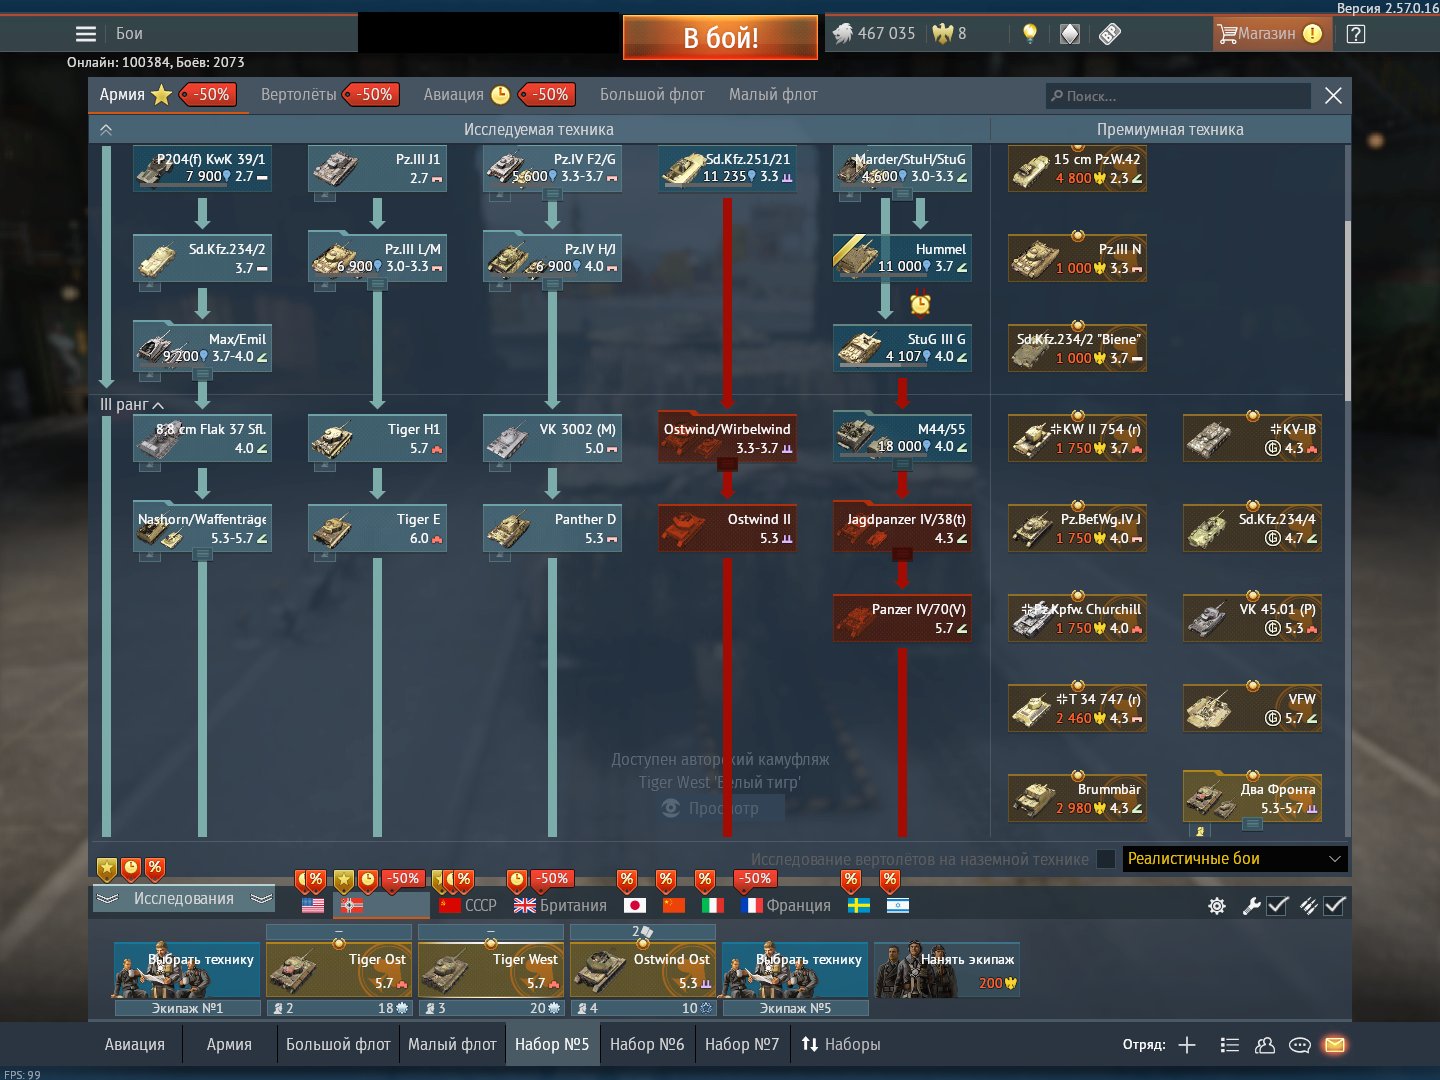Viewport: 1440px width, 1080px height.
Task: Click the Golden Eagles currency icon
Action: pos(942,33)
